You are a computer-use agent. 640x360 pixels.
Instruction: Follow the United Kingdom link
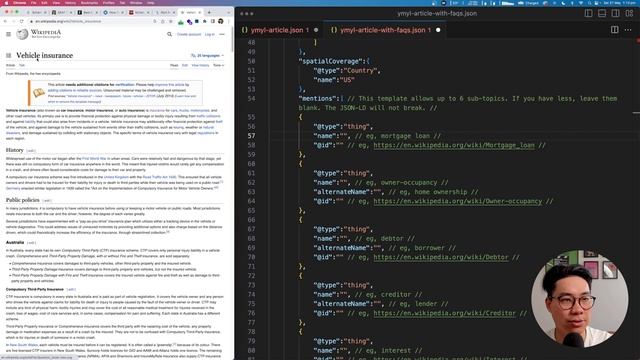pyautogui.click(x=116, y=177)
